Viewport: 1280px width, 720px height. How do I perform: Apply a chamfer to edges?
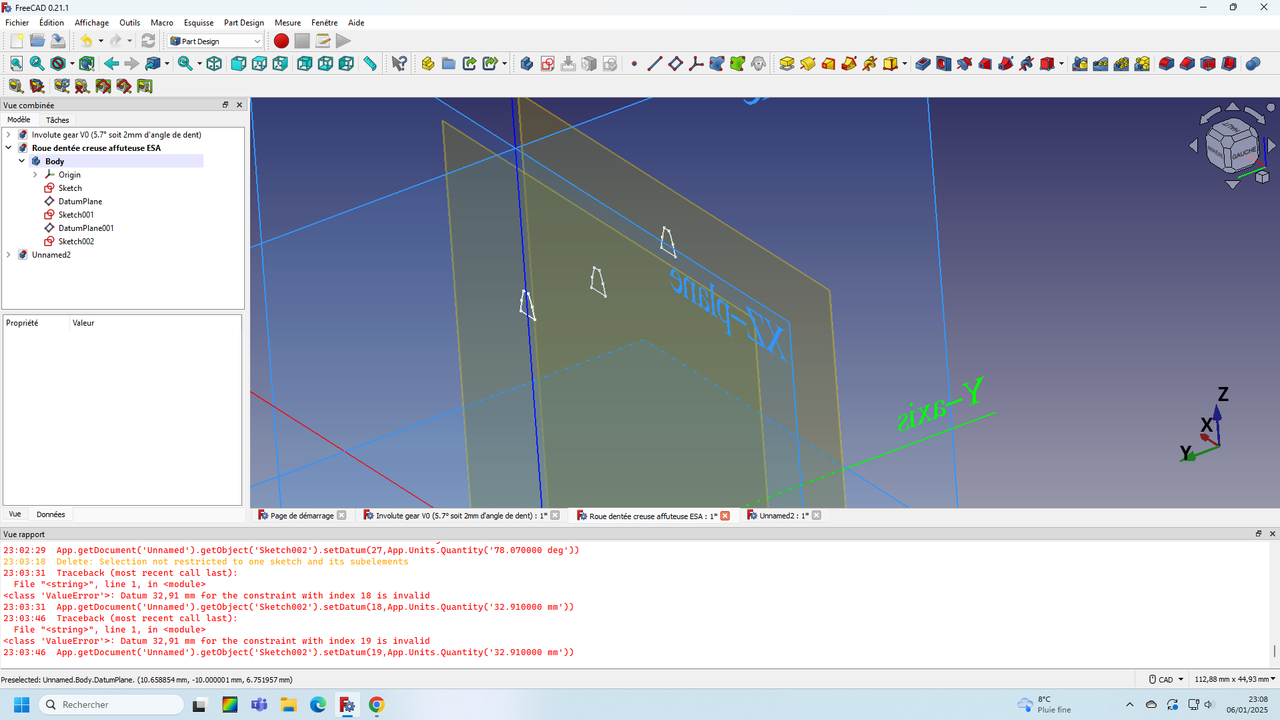[x=1187, y=63]
